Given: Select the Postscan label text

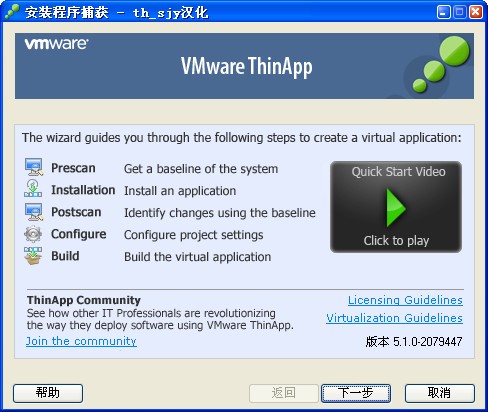Looking at the screenshot, I should tap(76, 212).
